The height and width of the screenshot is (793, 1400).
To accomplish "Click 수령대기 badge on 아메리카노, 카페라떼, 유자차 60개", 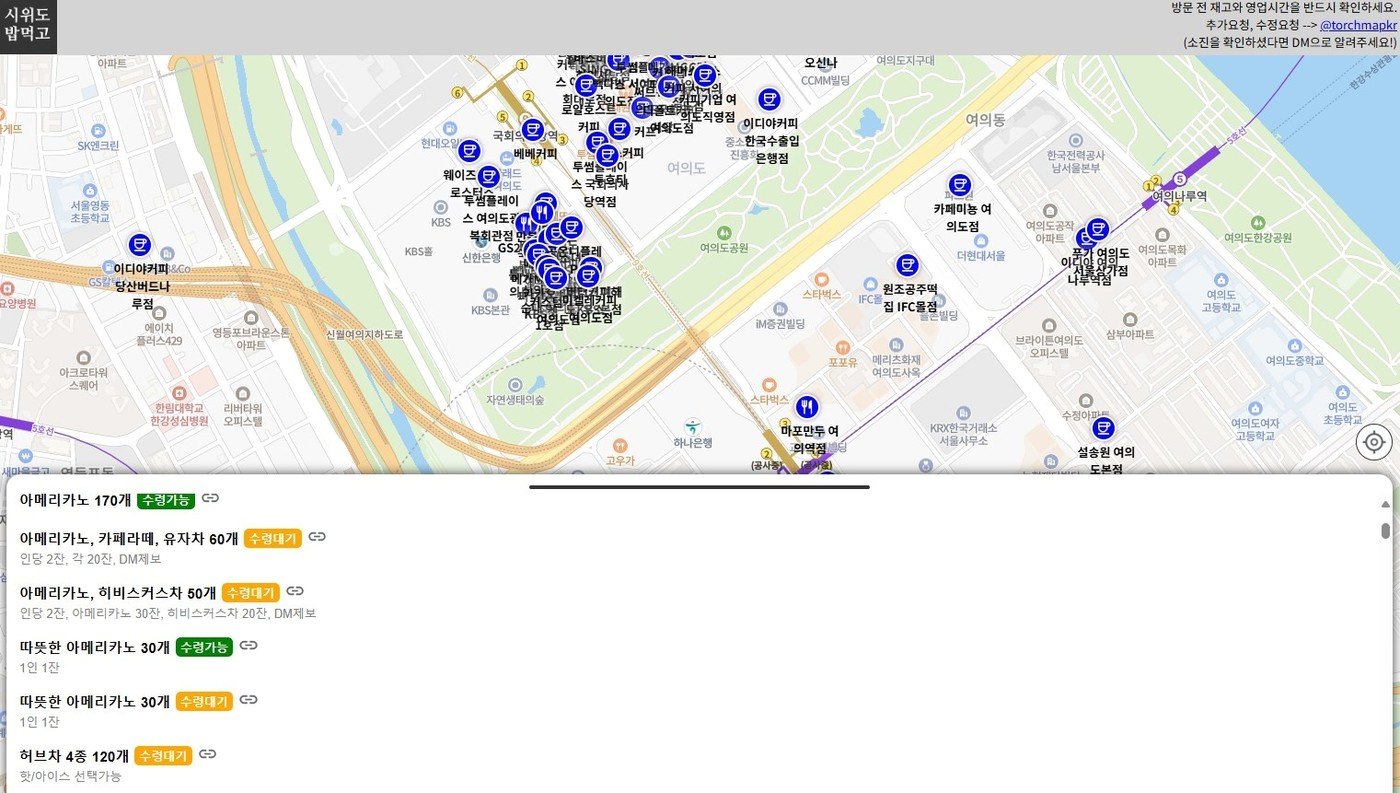I will pyautogui.click(x=272, y=538).
